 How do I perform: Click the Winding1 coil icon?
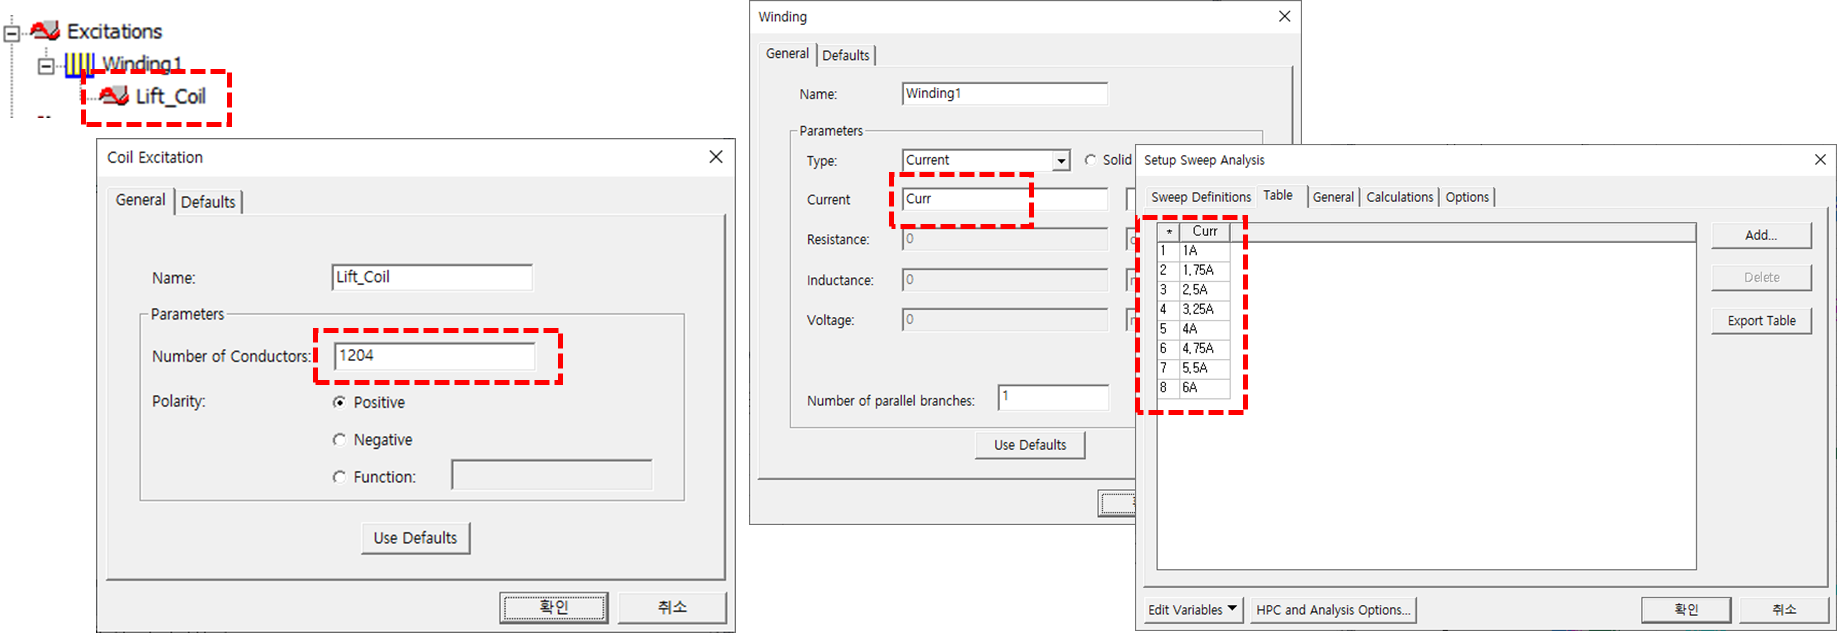pos(80,65)
